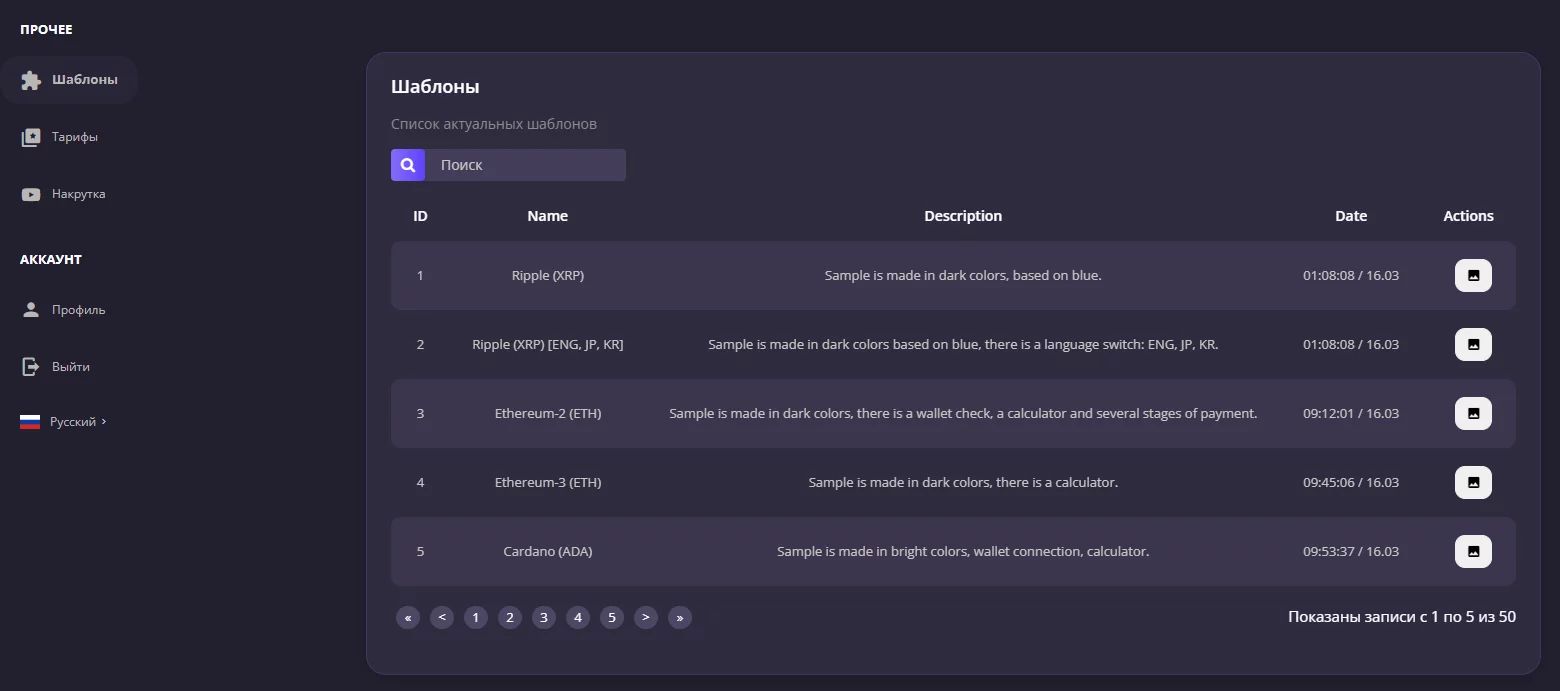1560x691 pixels.
Task: Show image preview for Ethereum-3 (ETH)
Action: click(x=1472, y=482)
